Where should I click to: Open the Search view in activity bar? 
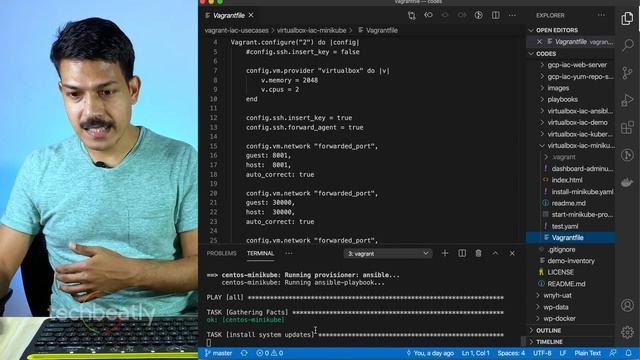coord(627,45)
